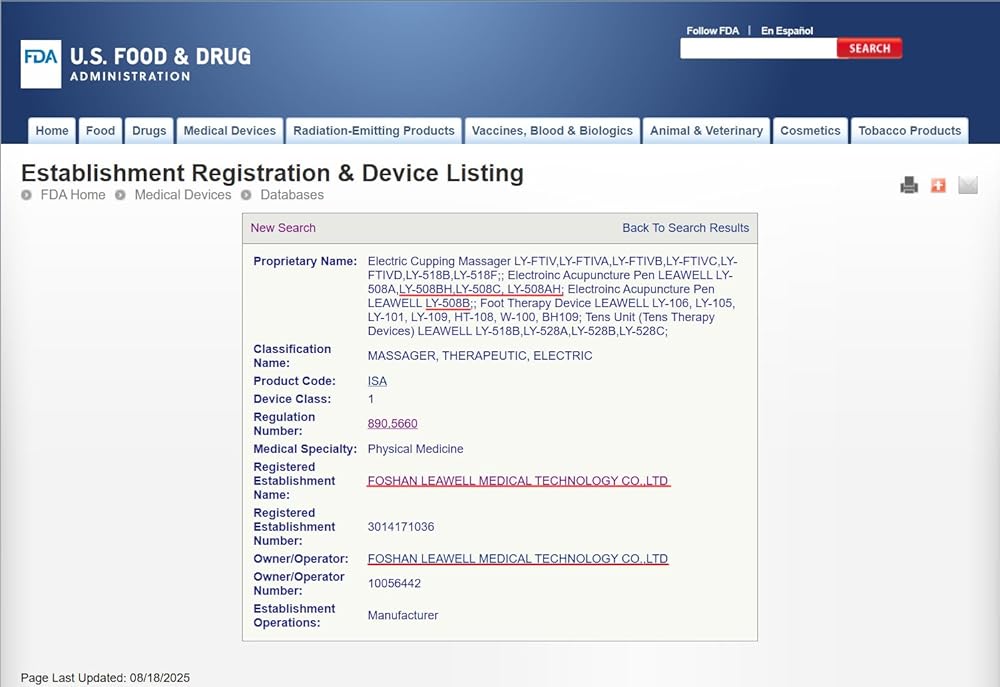This screenshot has width=1000, height=687.
Task: Email this page via envelope icon
Action: 967,185
